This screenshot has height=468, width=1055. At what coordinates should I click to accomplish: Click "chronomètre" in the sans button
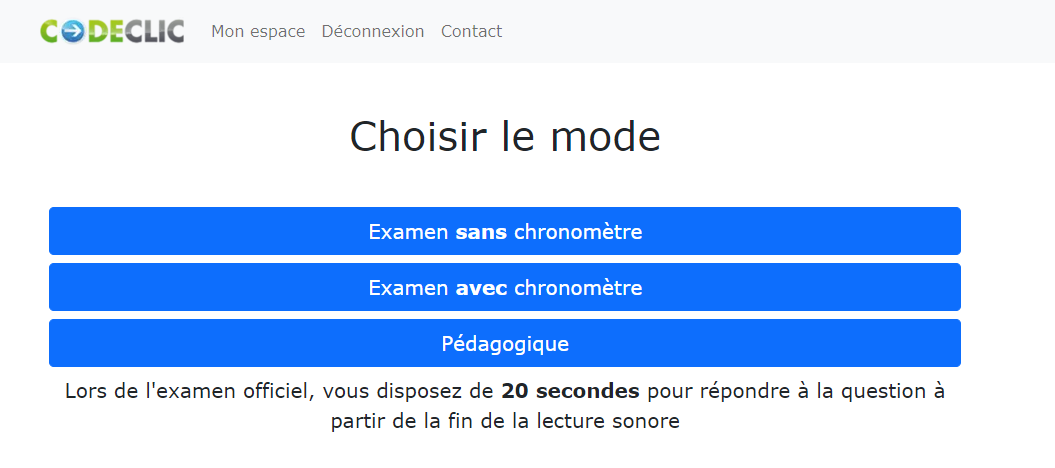click(578, 232)
